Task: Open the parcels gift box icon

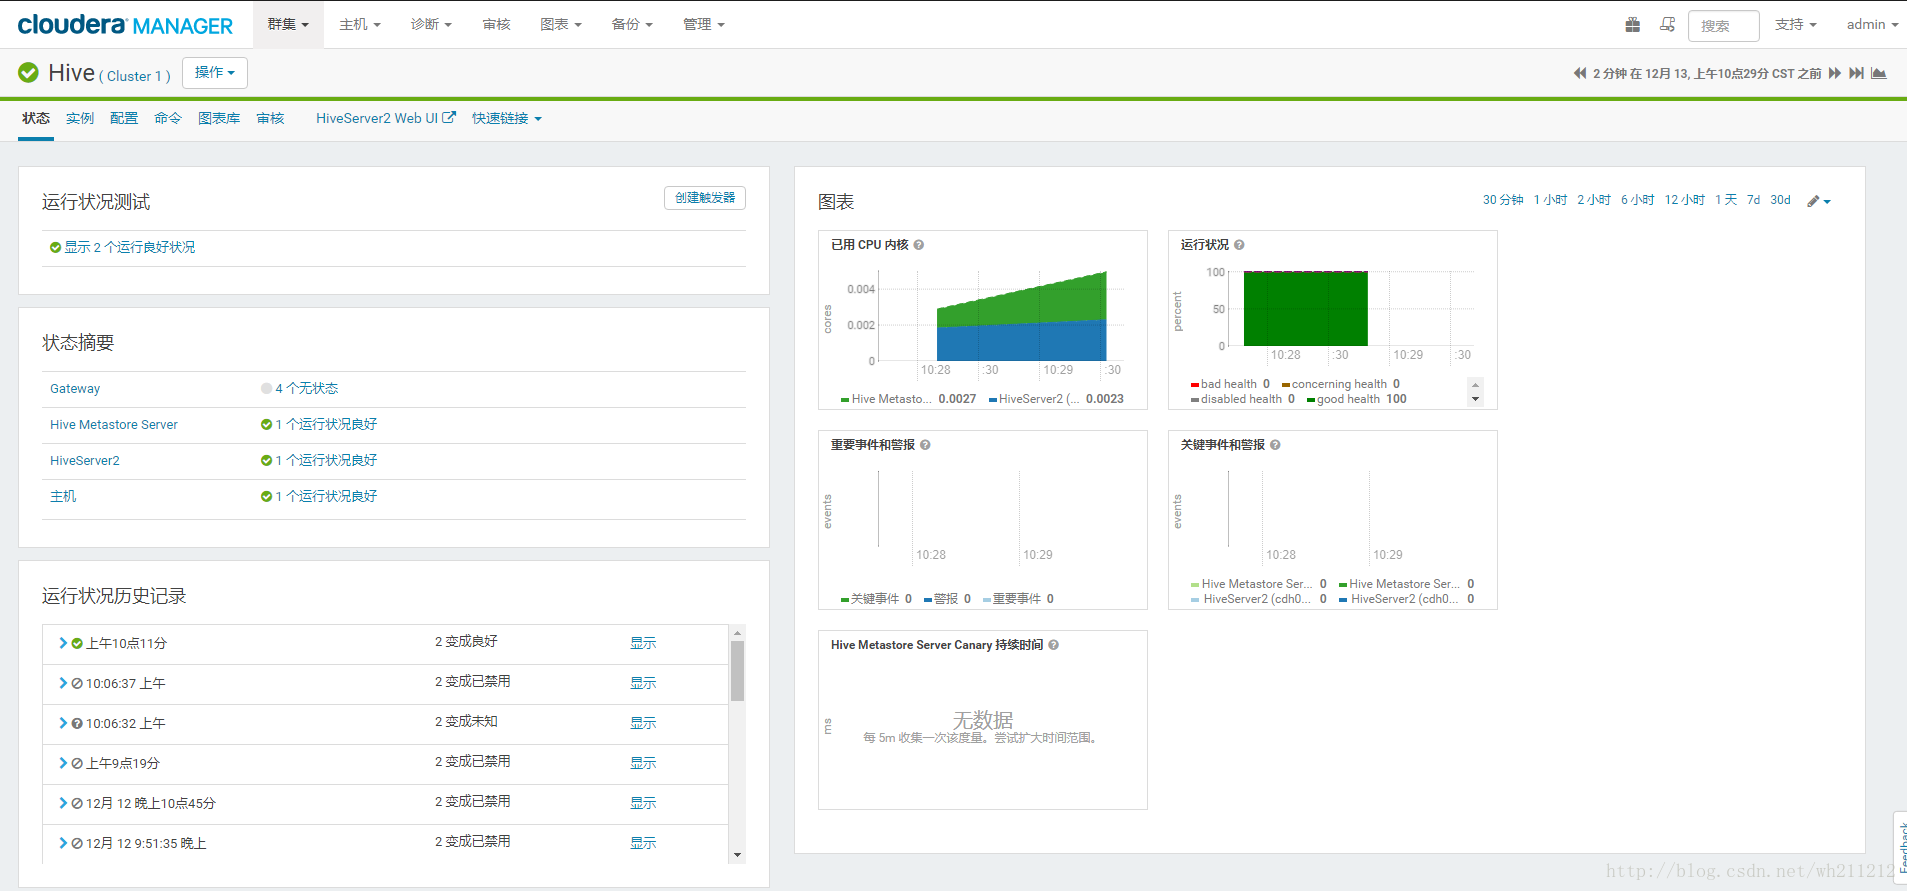Action: 1632,24
